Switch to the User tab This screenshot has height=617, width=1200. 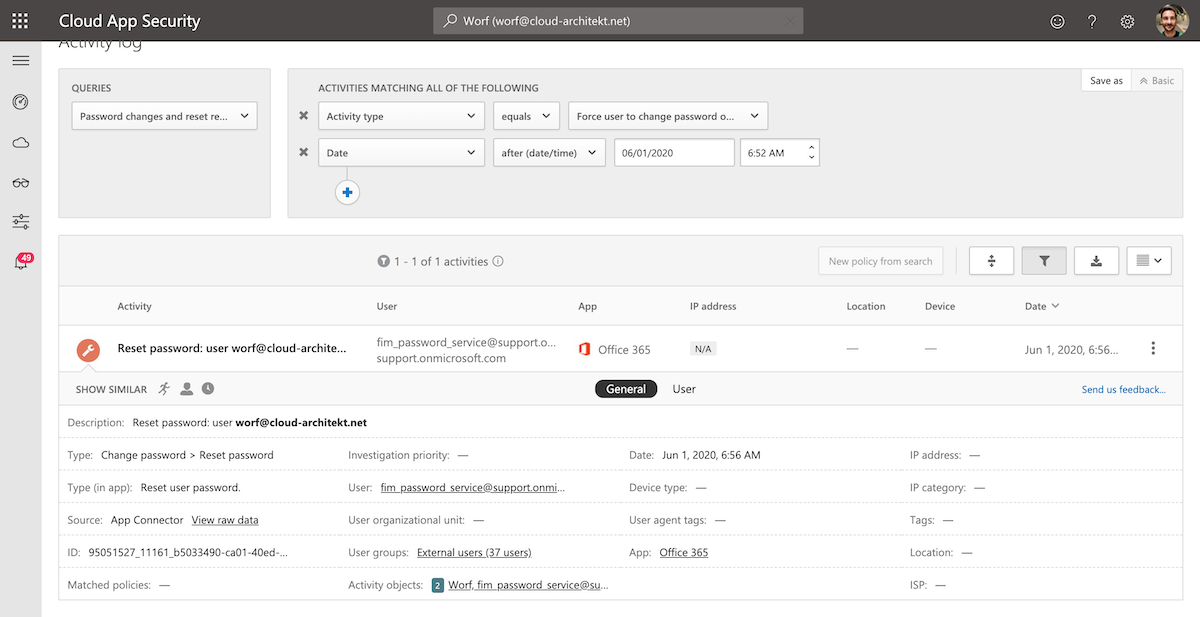coord(684,389)
